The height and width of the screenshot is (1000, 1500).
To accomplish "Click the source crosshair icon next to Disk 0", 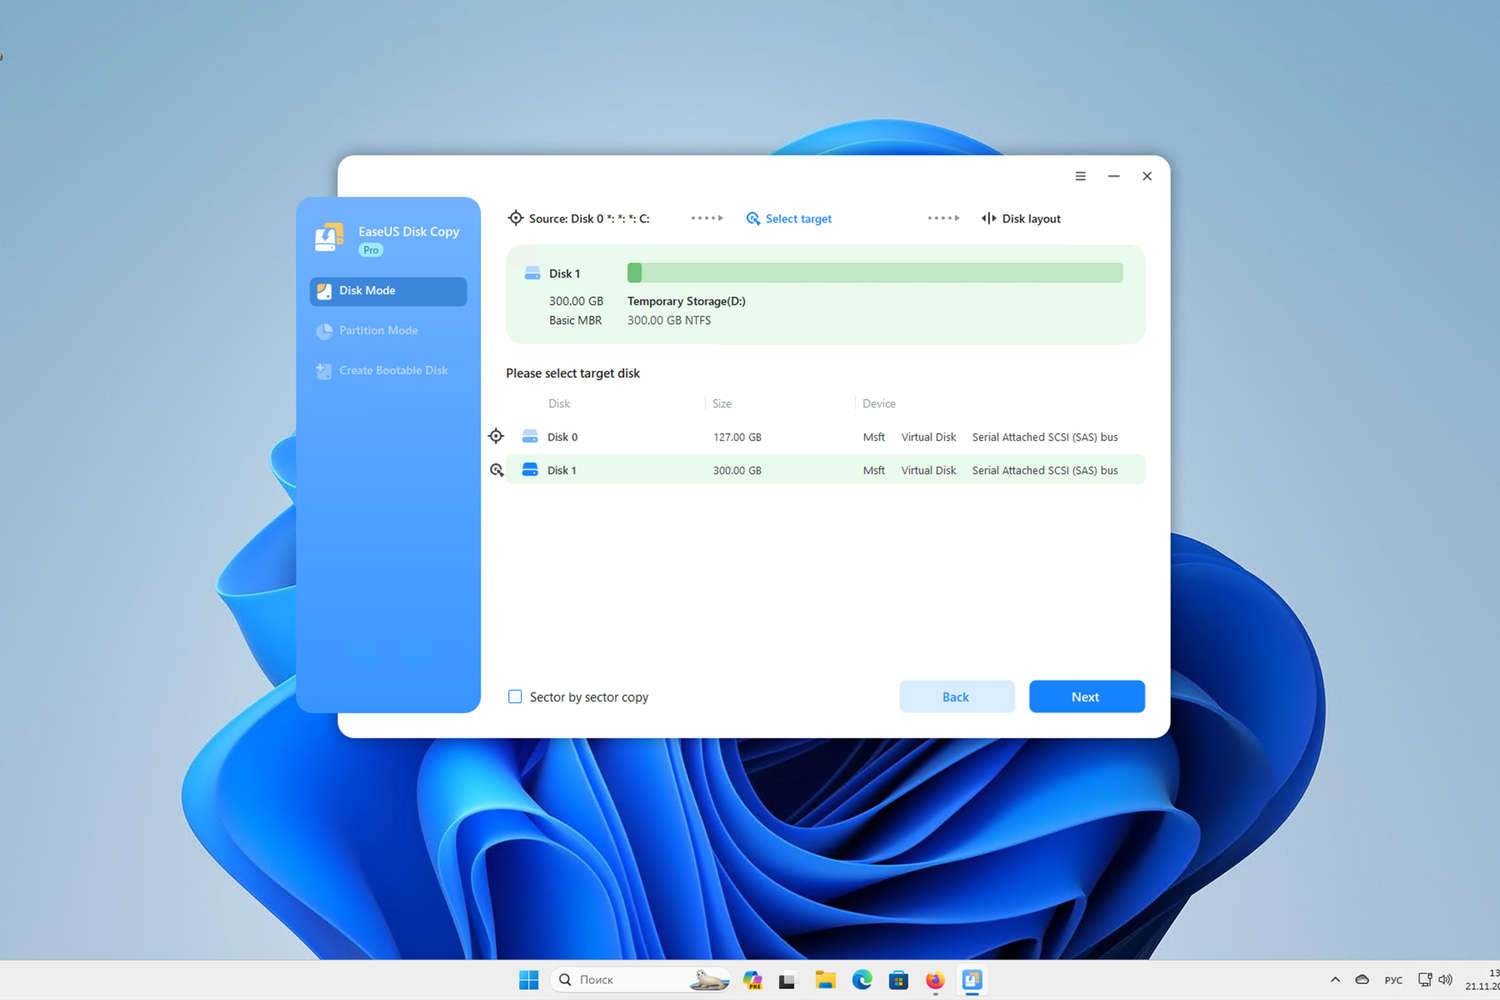I will pos(496,436).
